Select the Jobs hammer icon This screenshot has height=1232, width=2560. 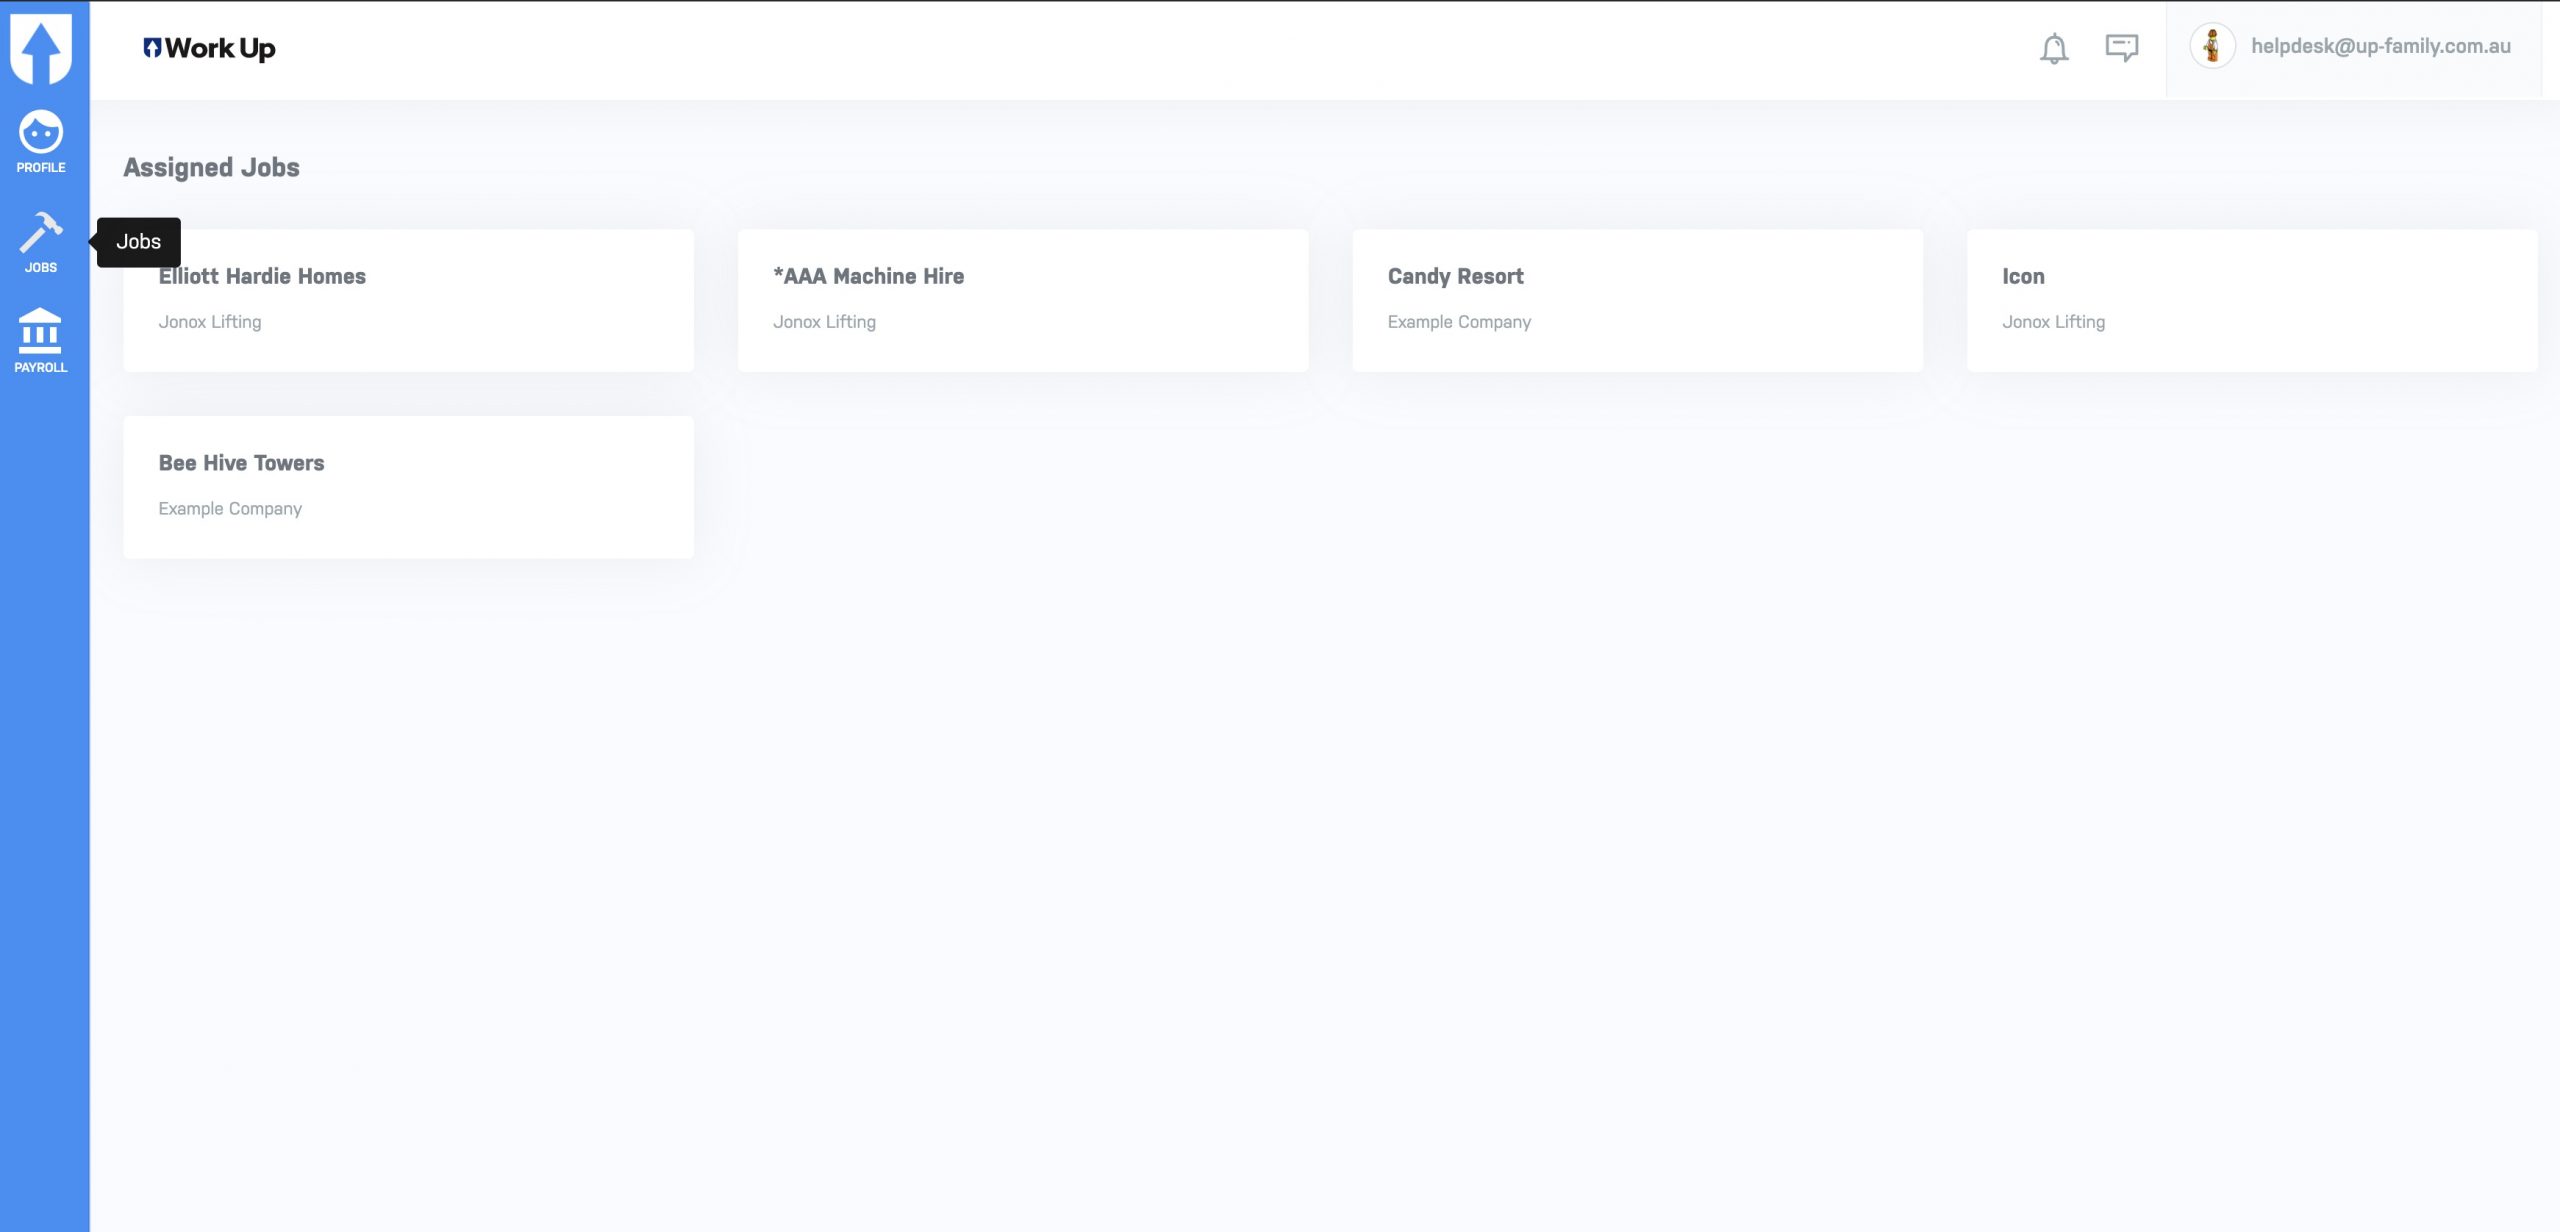pyautogui.click(x=41, y=232)
